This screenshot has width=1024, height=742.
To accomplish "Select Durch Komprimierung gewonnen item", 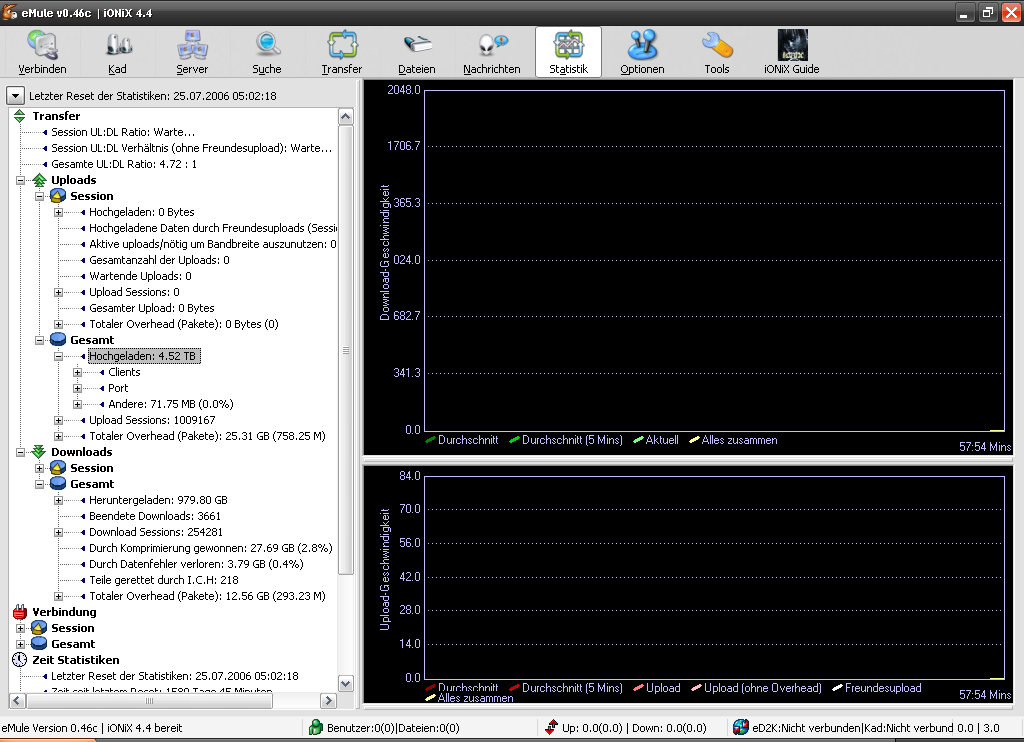I will click(x=211, y=548).
